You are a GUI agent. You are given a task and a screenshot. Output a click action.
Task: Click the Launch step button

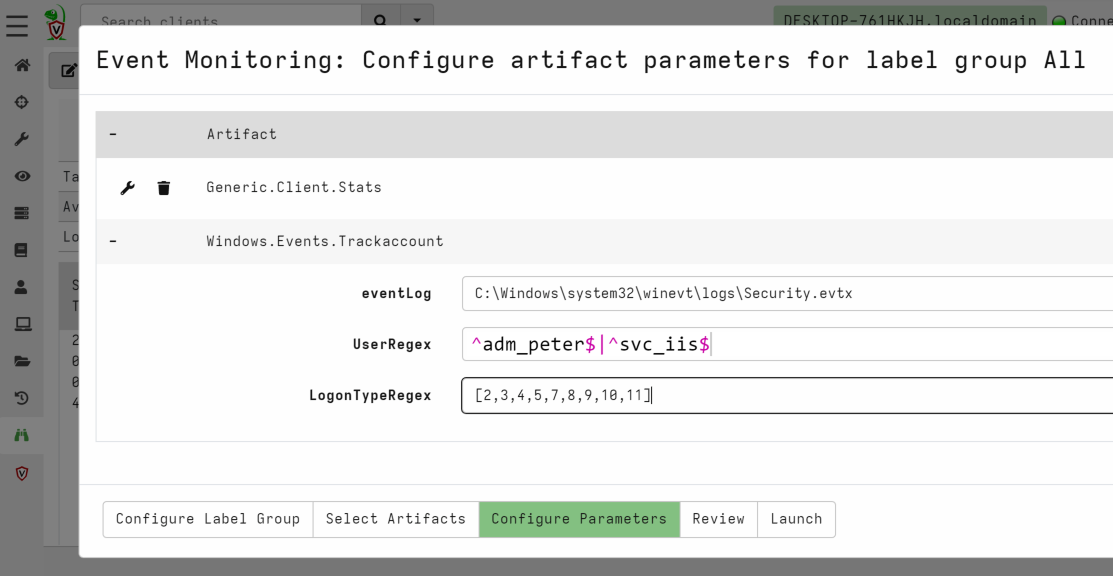point(796,519)
